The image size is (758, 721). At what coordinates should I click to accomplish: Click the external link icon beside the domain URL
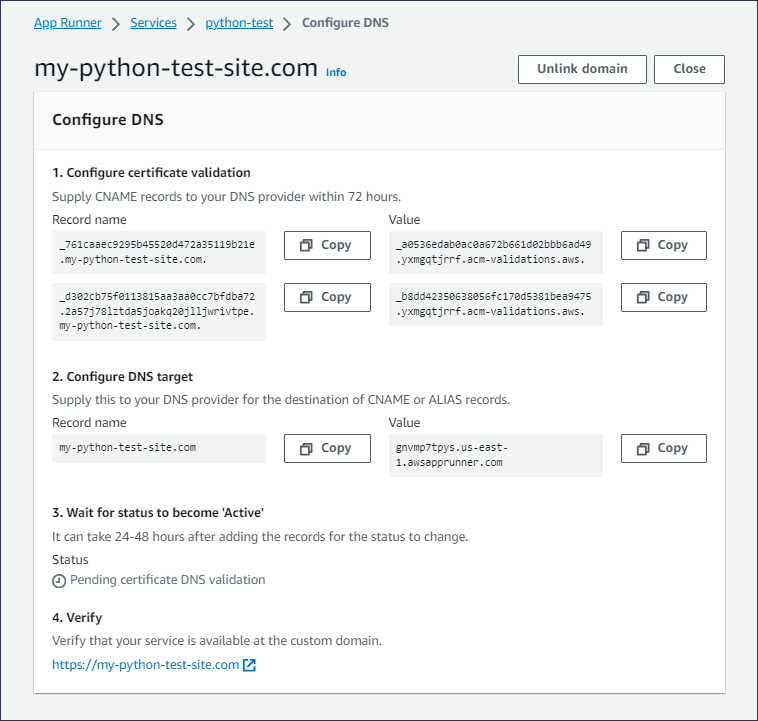250,665
